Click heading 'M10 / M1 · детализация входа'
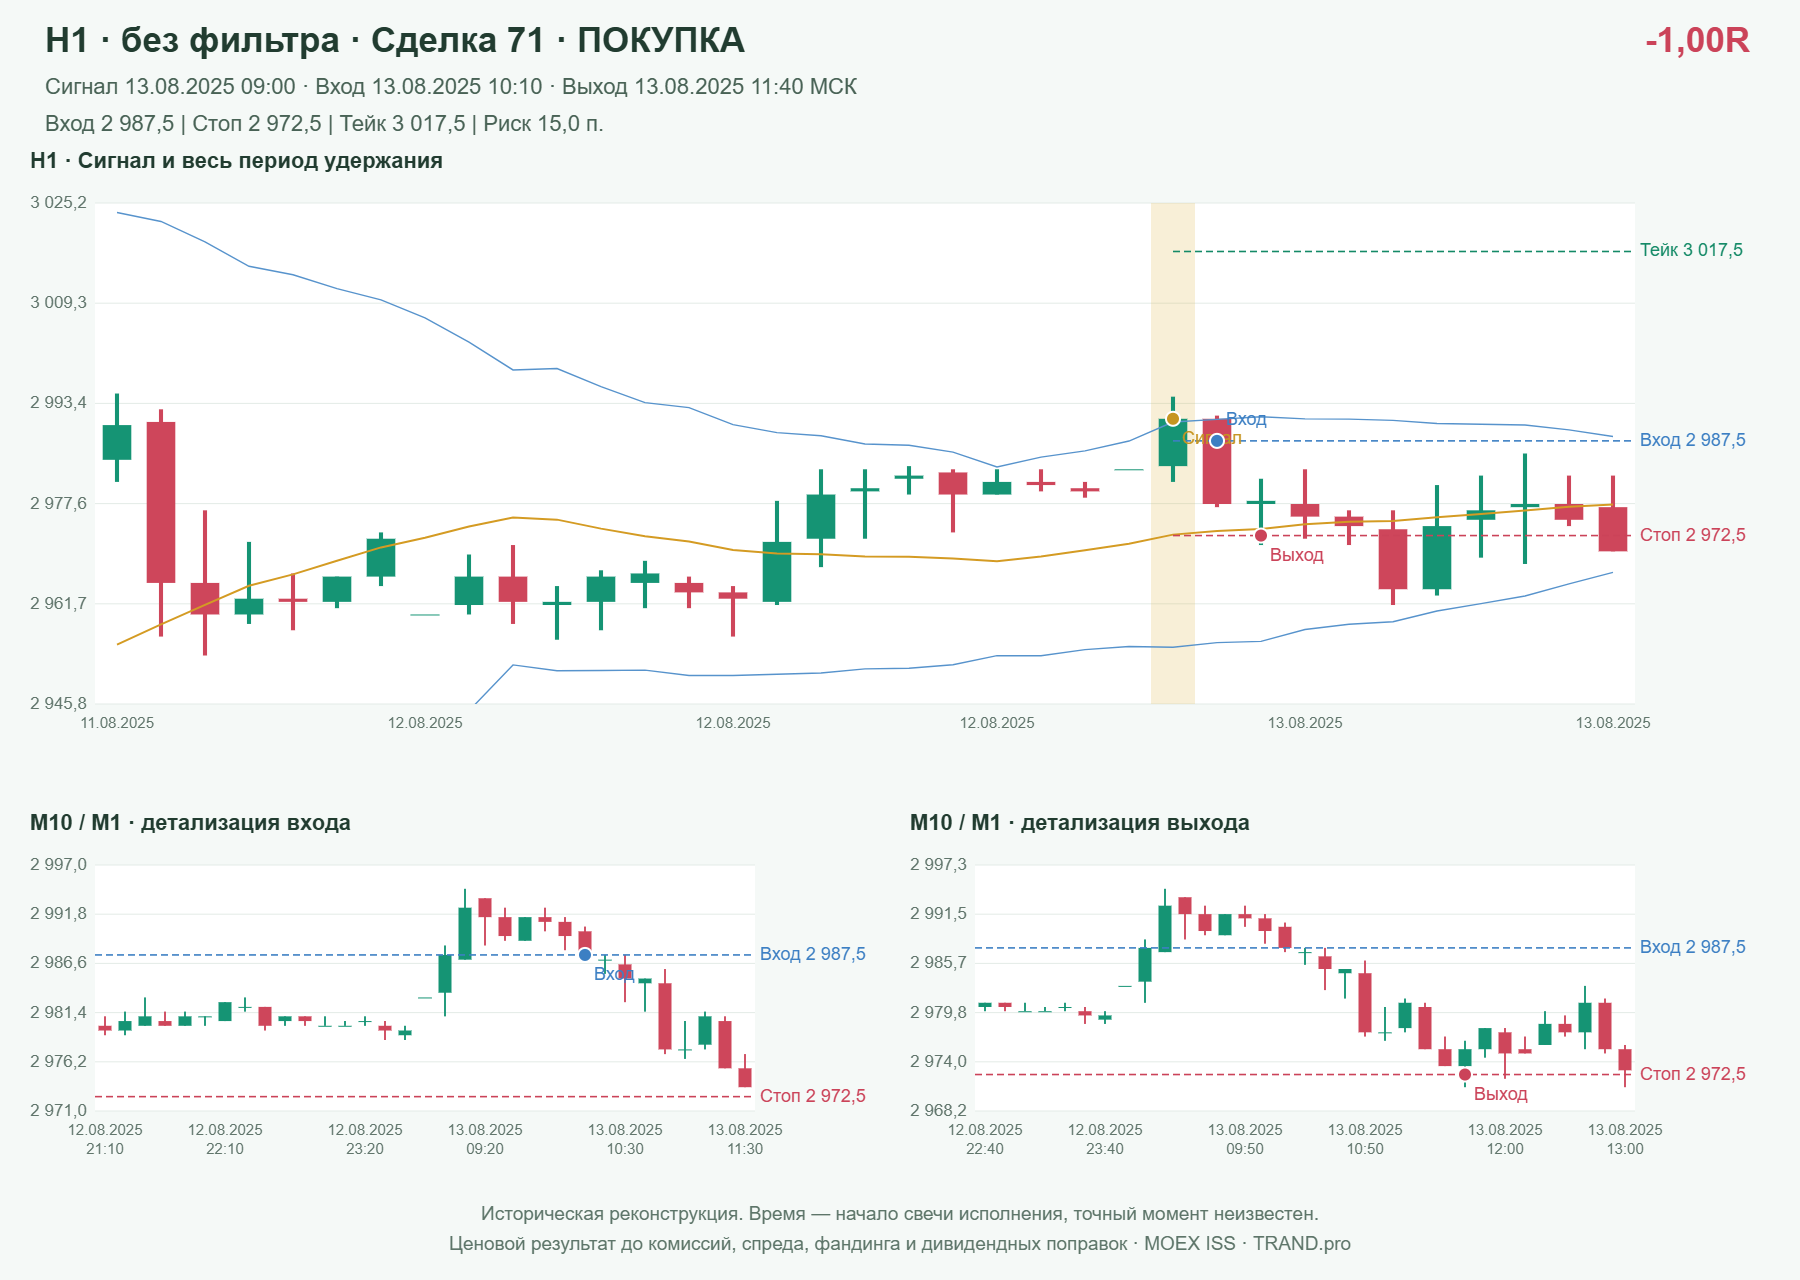 coord(190,823)
